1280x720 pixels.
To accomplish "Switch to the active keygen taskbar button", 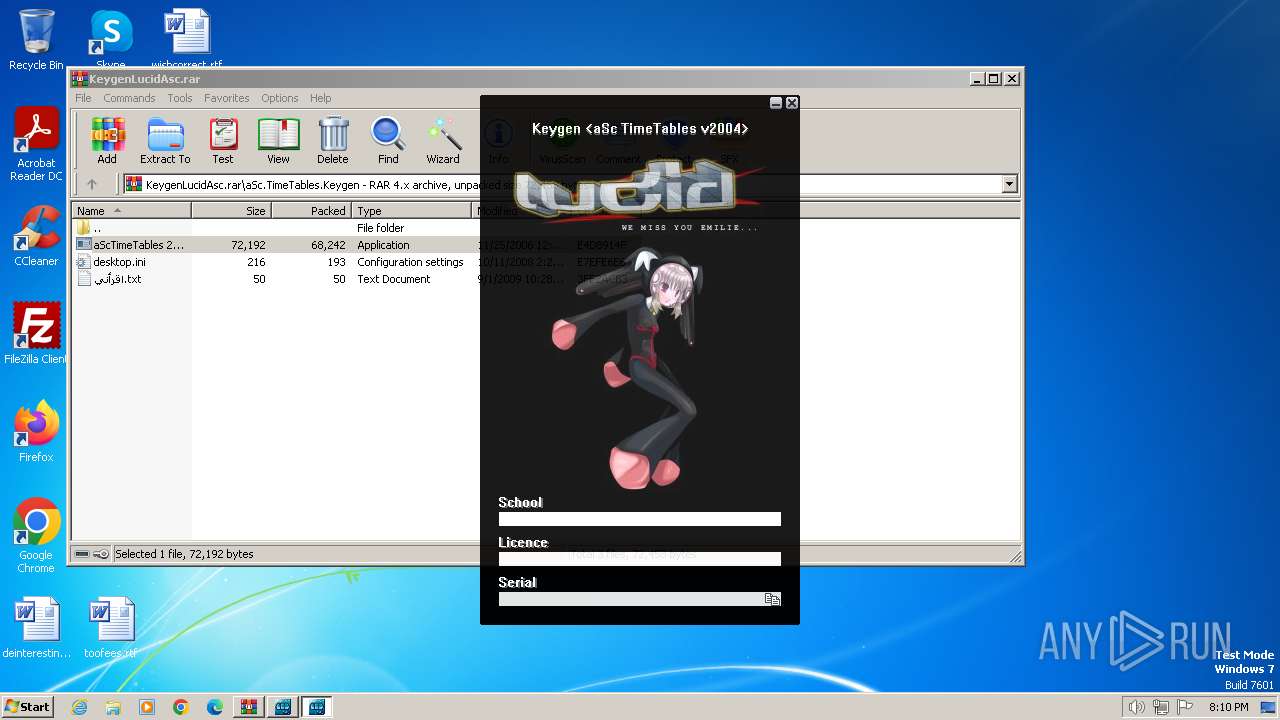I will (x=317, y=707).
